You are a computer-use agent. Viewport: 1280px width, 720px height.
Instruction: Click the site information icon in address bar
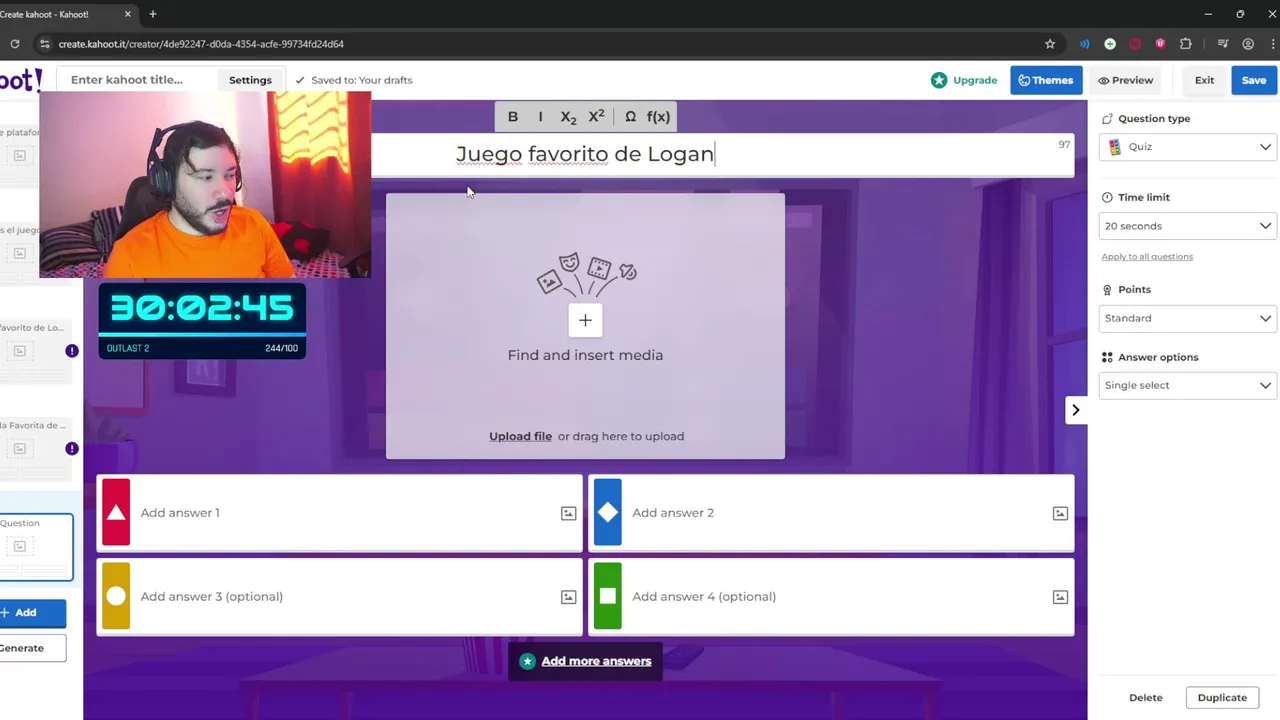(44, 44)
